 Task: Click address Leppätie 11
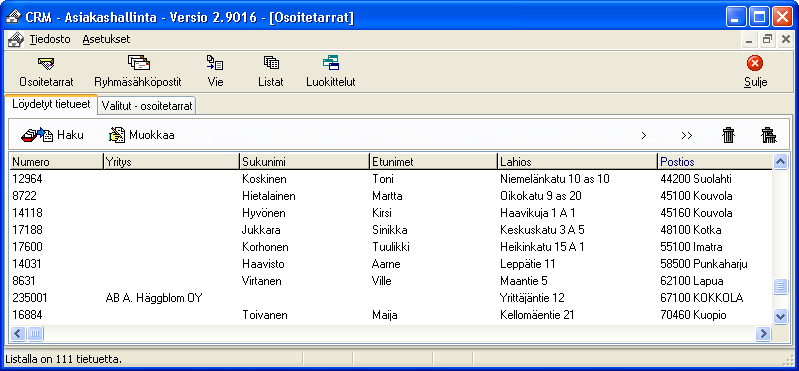527,264
